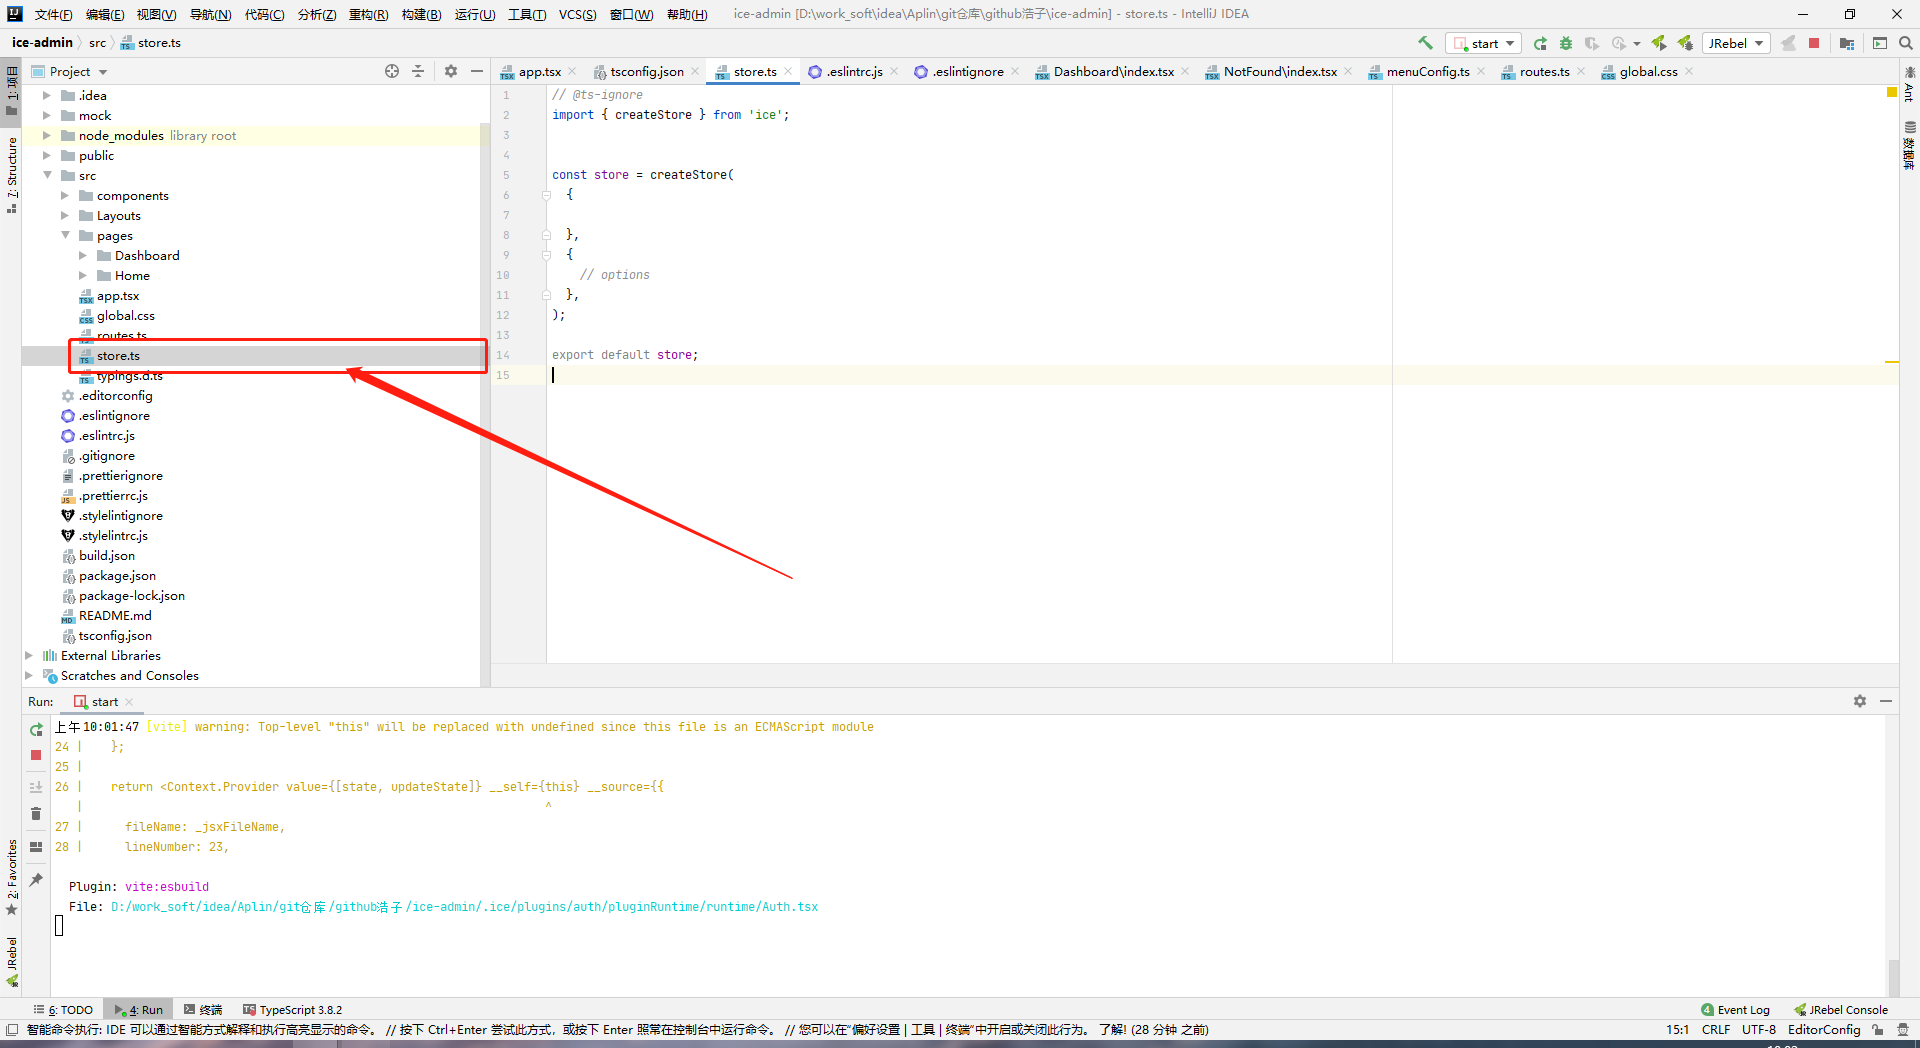Open Run panel settings gear
This screenshot has height=1048, width=1920.
pyautogui.click(x=1860, y=701)
